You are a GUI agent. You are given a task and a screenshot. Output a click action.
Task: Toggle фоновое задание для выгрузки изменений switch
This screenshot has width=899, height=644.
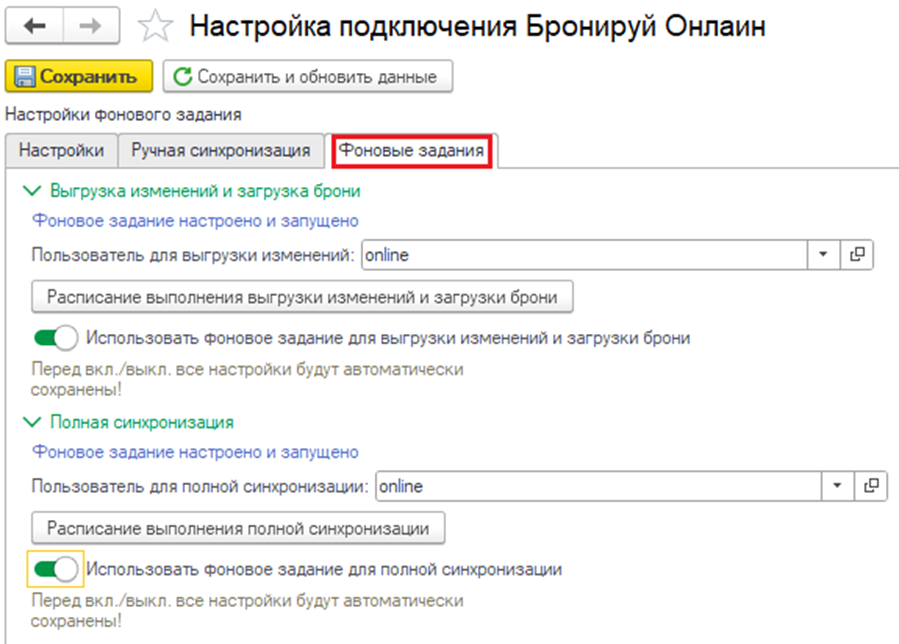[x=56, y=338]
